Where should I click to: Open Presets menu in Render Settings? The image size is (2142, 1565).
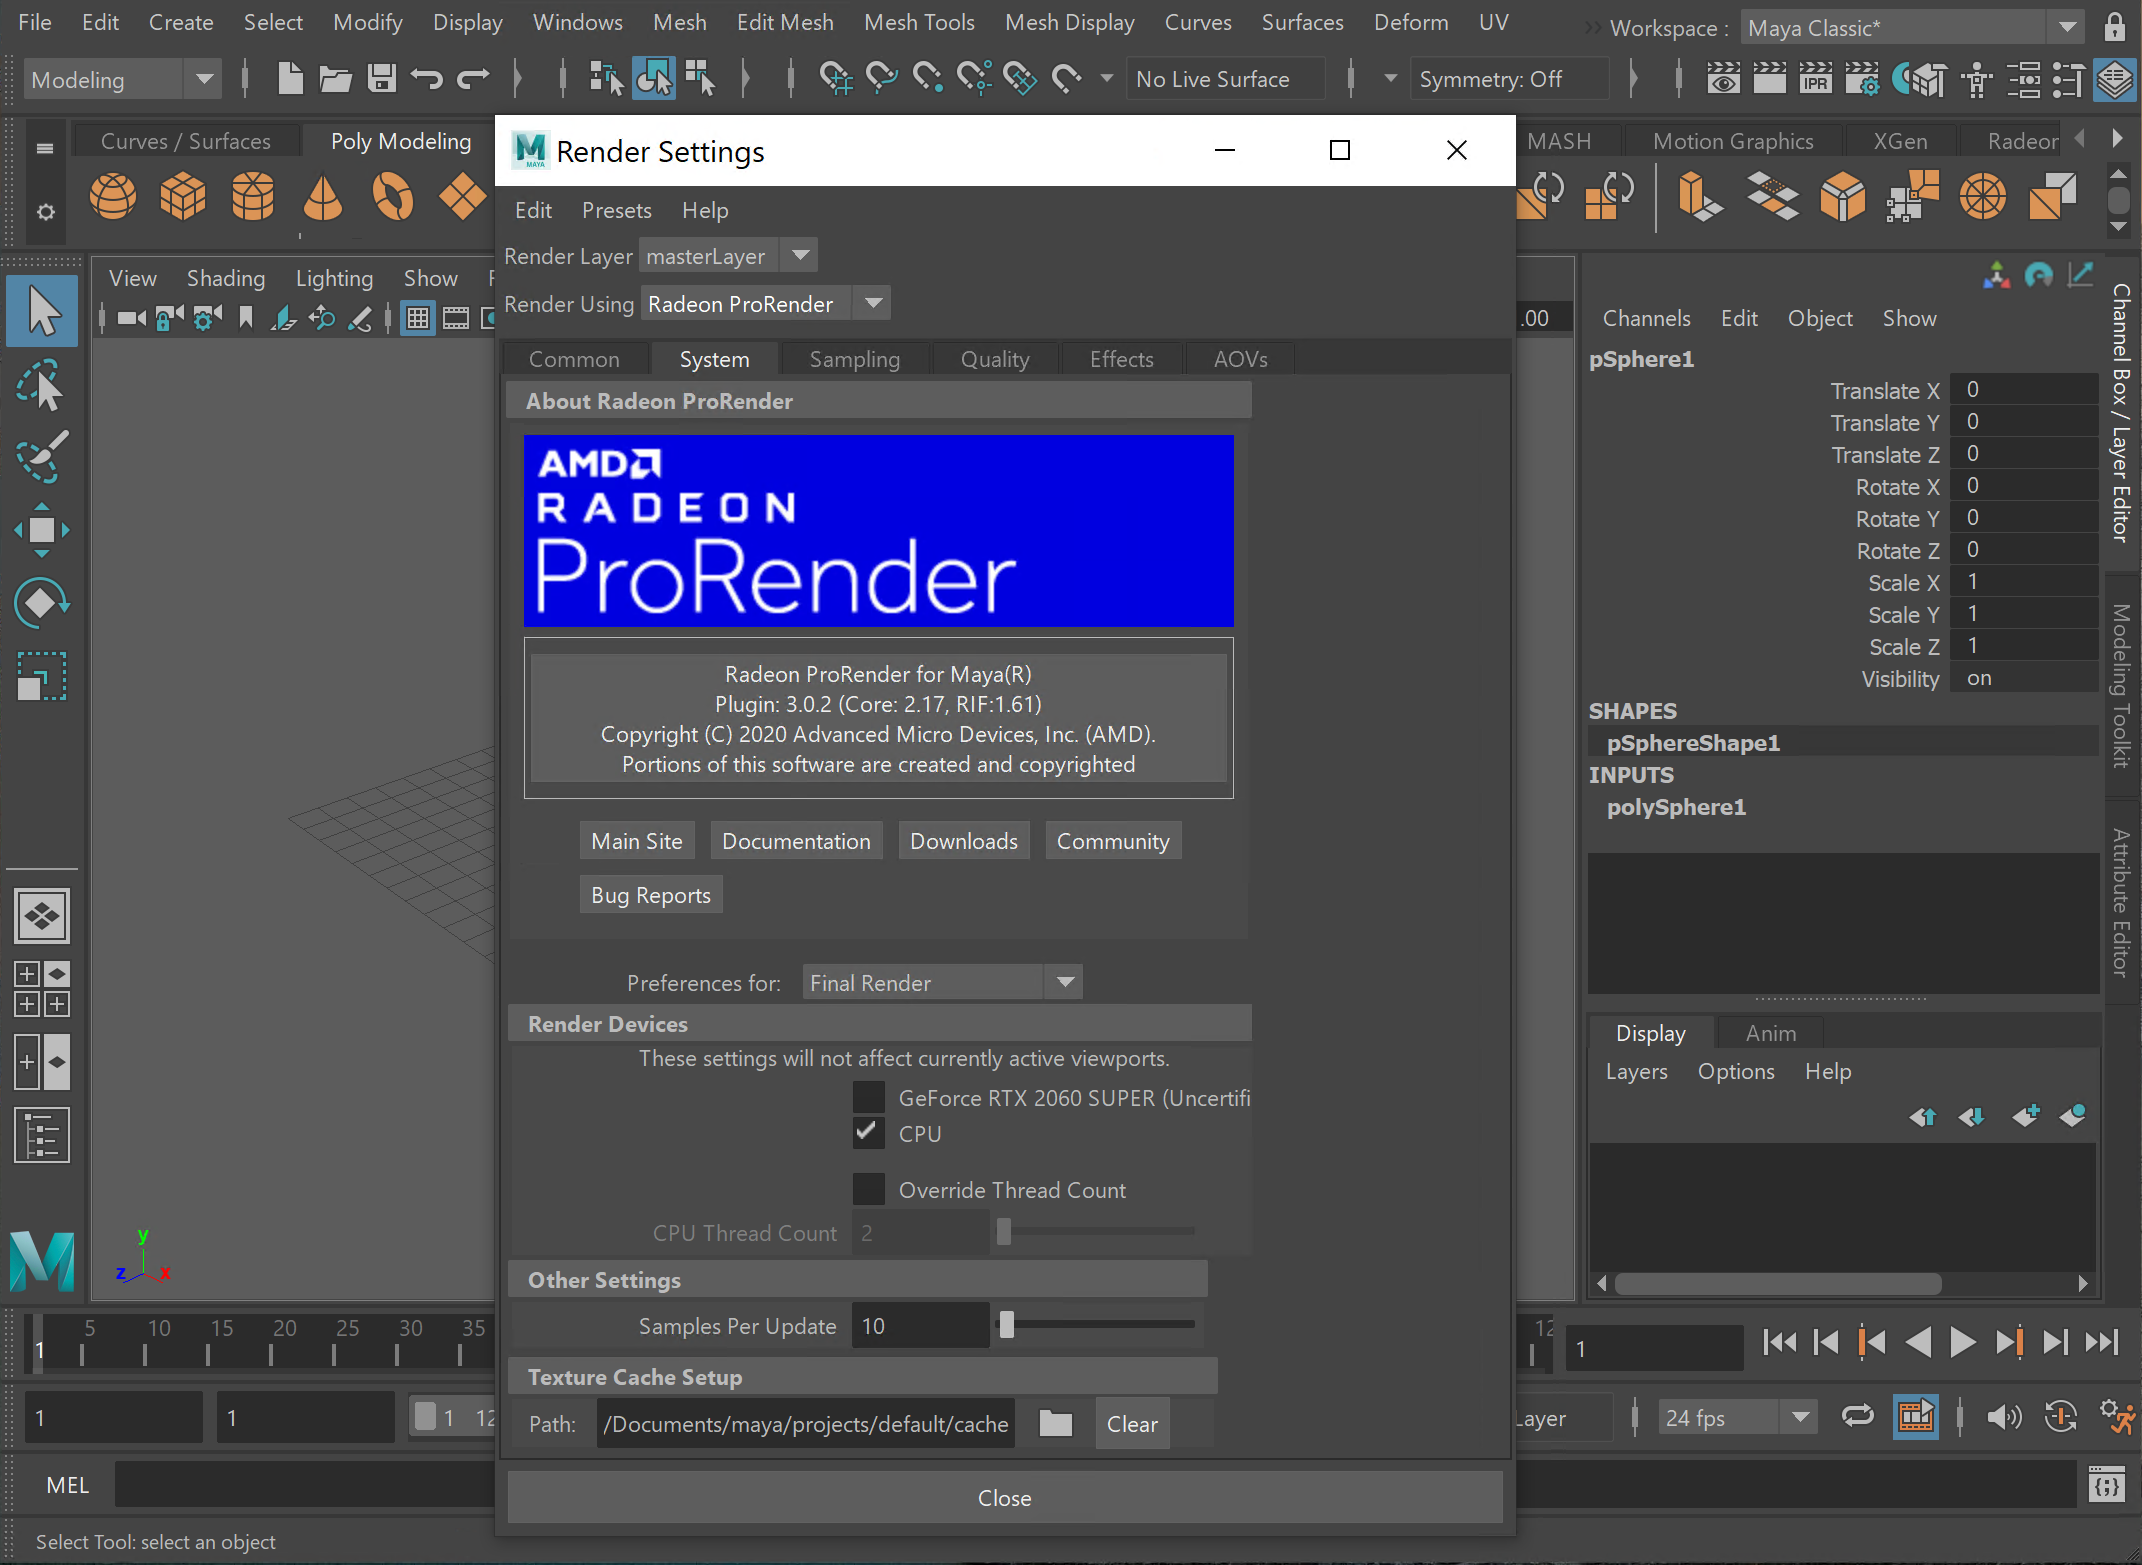point(616,210)
